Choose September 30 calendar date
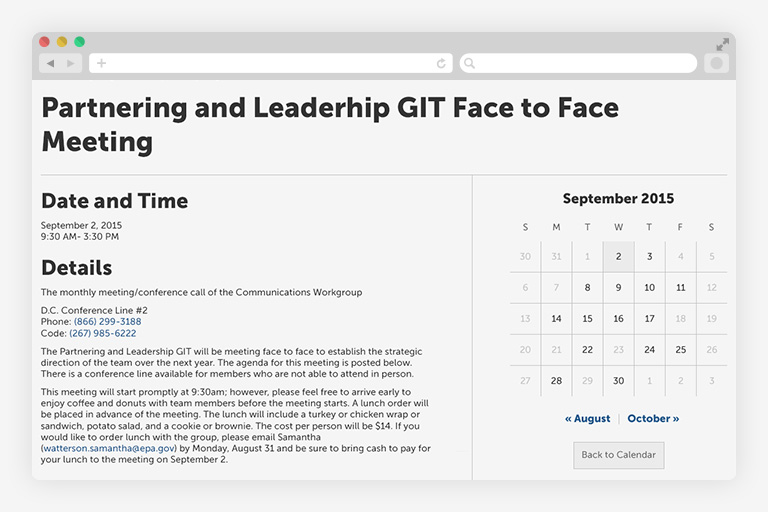Image resolution: width=768 pixels, height=512 pixels. tap(619, 381)
